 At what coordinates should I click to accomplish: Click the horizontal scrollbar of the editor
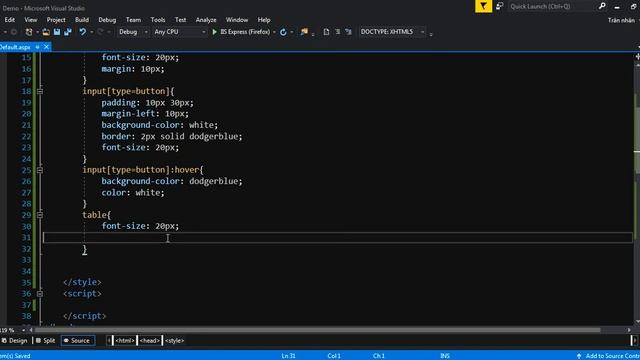pos(318,330)
